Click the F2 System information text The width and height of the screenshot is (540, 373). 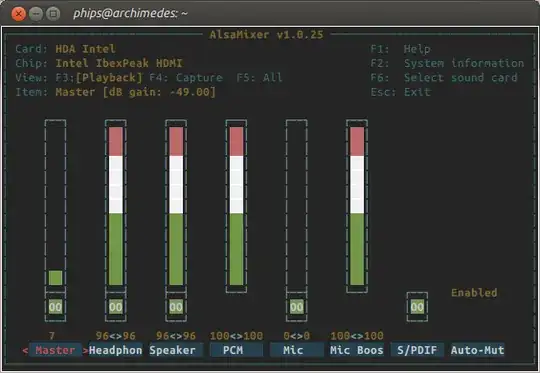click(x=447, y=63)
